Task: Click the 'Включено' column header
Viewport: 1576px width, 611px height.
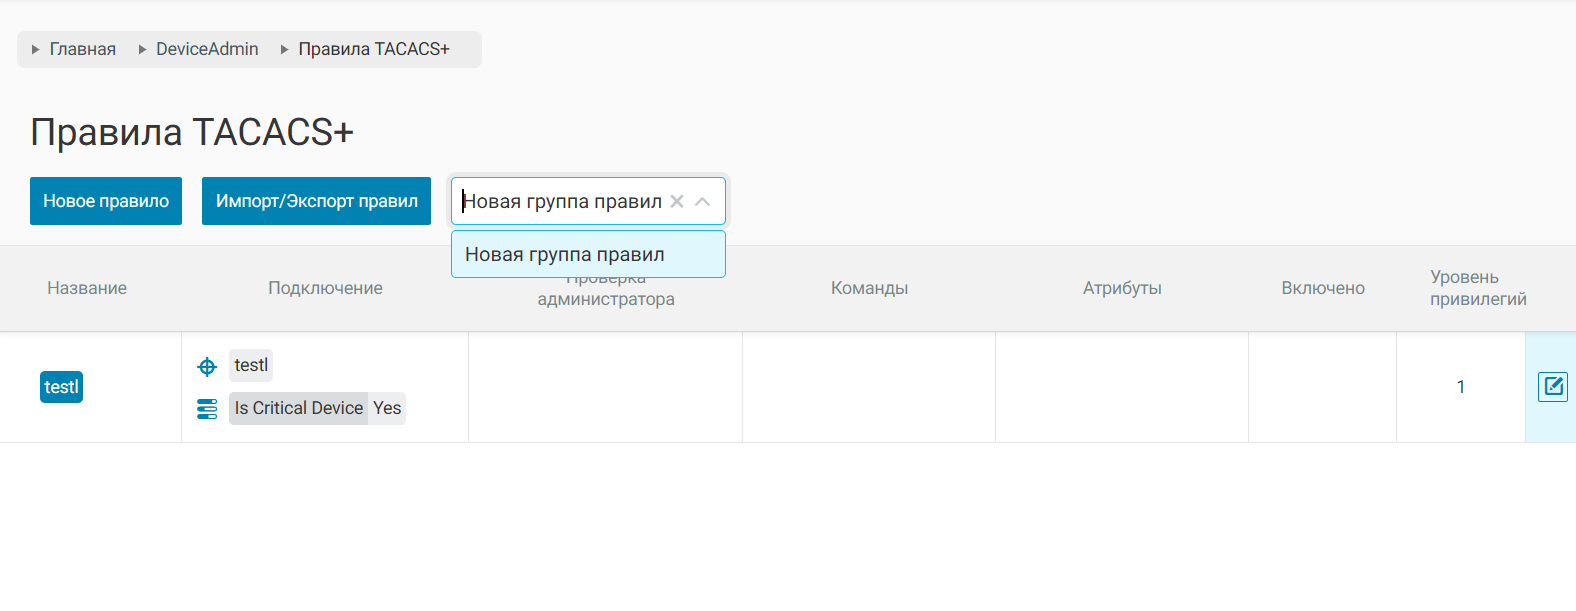Action: pyautogui.click(x=1322, y=288)
